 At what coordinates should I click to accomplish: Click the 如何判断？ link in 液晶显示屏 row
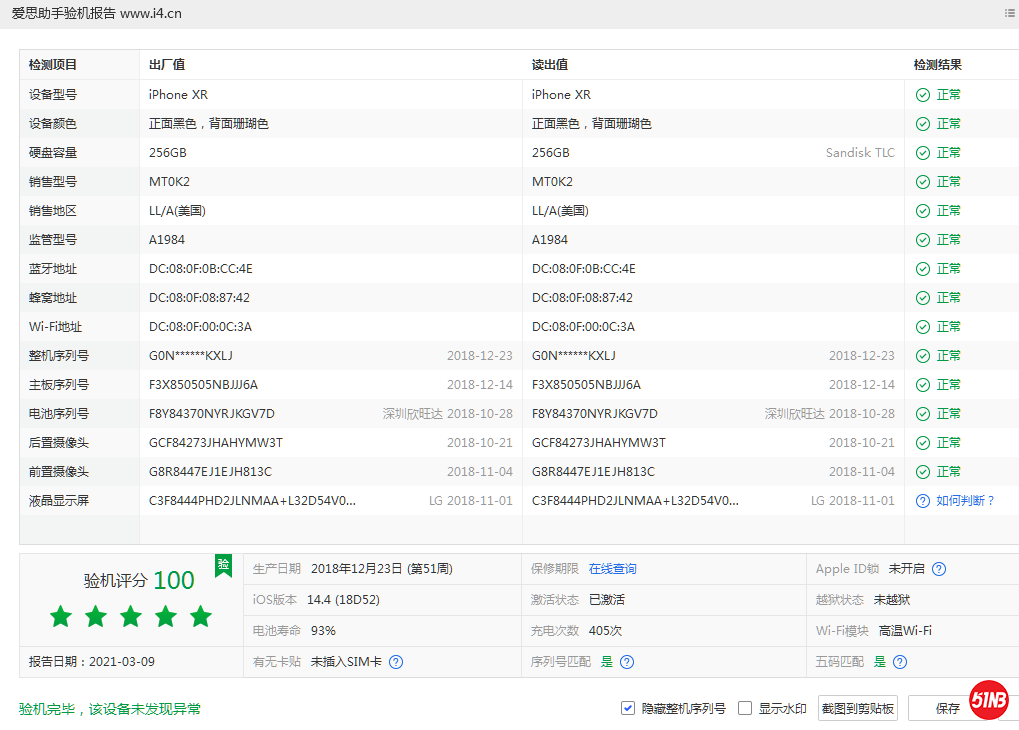pyautogui.click(x=965, y=501)
